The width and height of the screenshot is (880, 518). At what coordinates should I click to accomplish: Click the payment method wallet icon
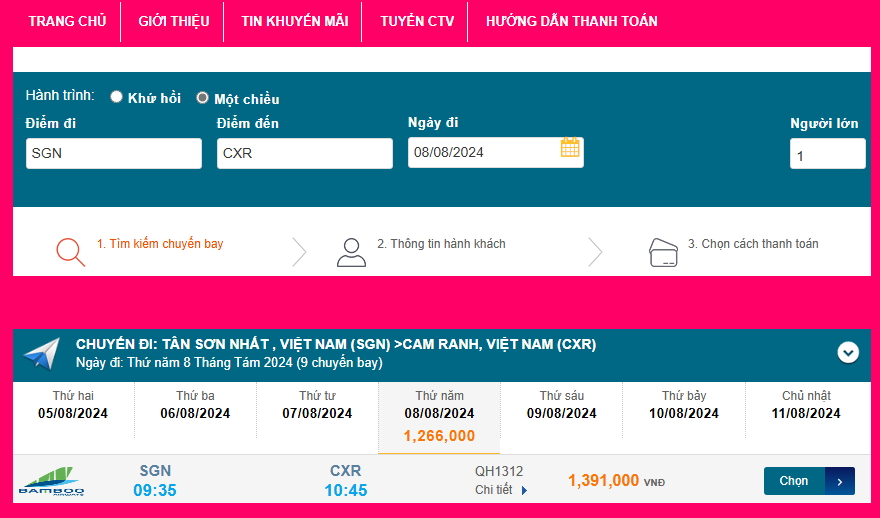pos(664,251)
